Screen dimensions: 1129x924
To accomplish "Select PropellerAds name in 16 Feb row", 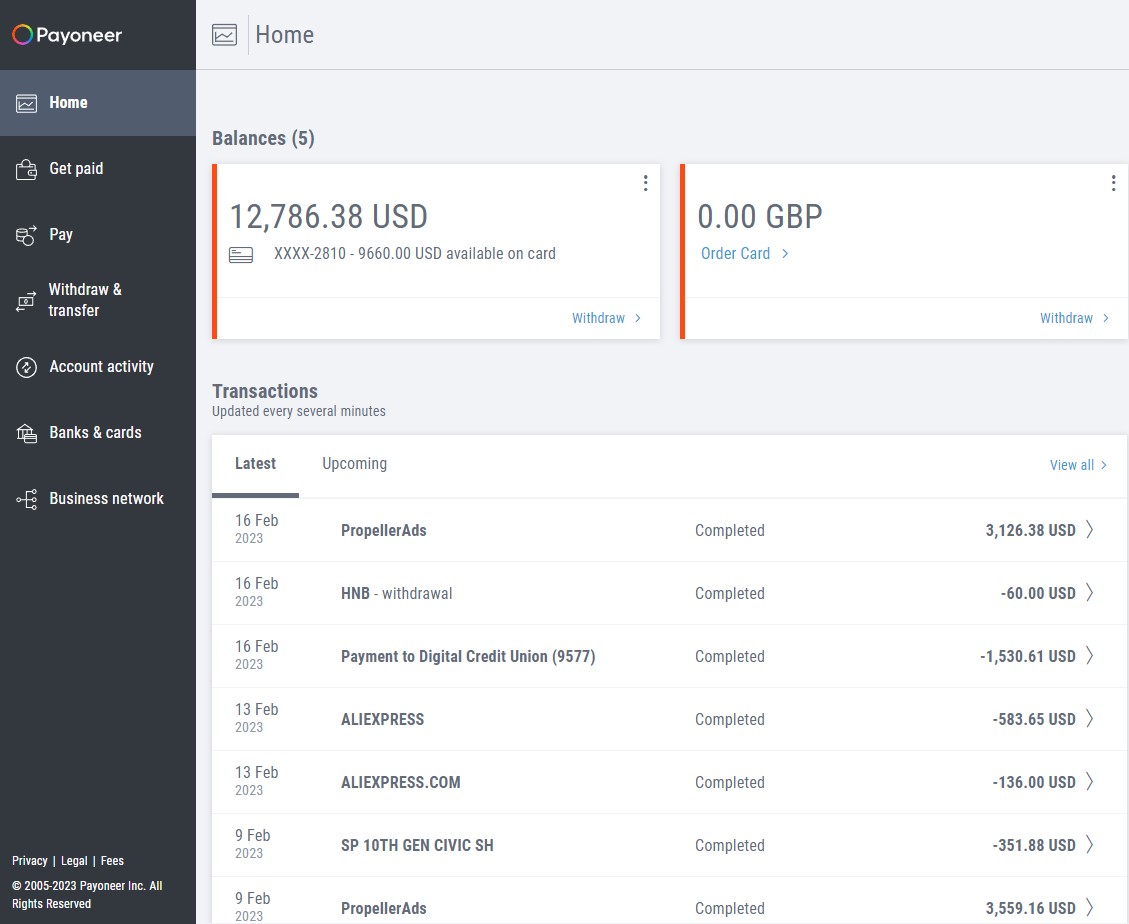I will tap(384, 531).
